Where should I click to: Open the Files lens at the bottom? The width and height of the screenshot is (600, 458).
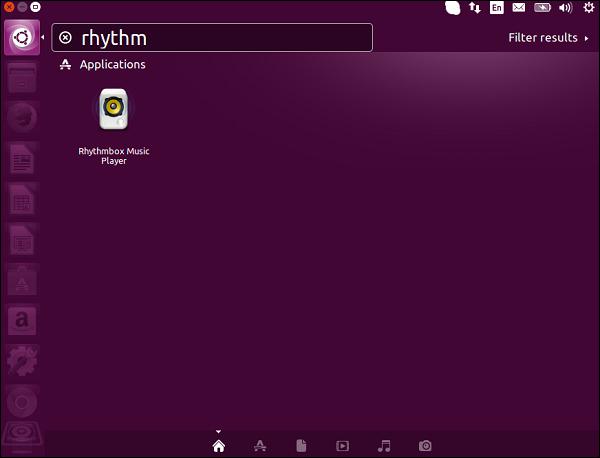pyautogui.click(x=301, y=445)
